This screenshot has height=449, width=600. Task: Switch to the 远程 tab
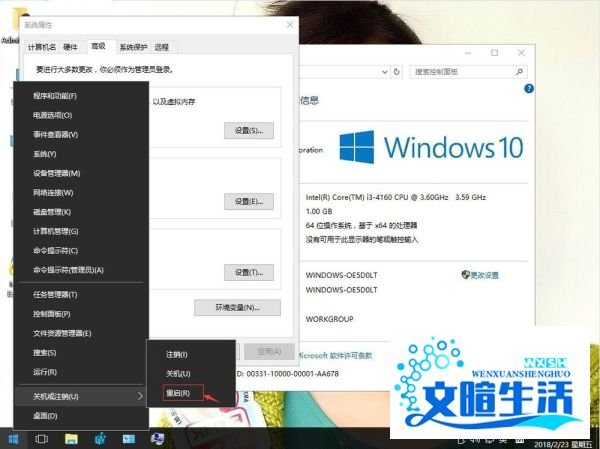pos(161,47)
